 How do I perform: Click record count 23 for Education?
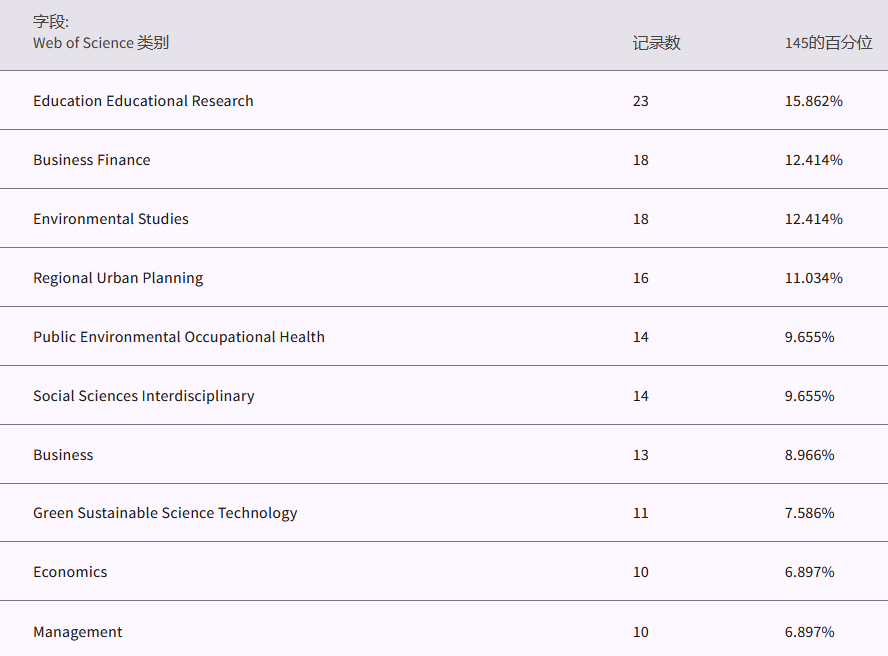pos(640,101)
